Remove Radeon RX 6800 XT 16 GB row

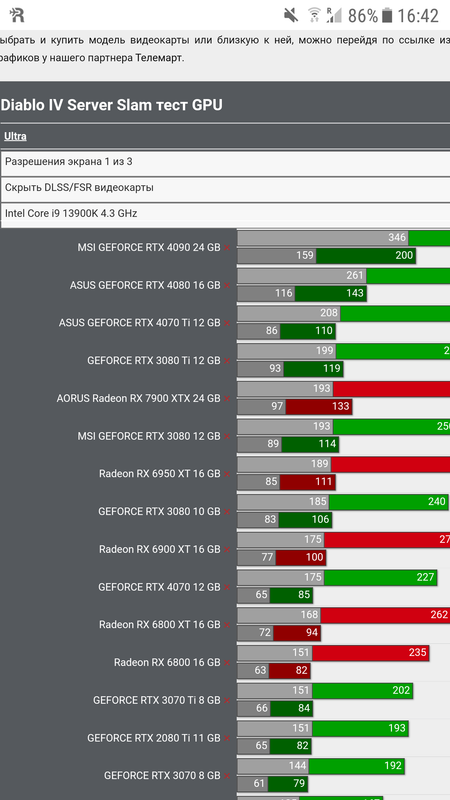pyautogui.click(x=227, y=625)
